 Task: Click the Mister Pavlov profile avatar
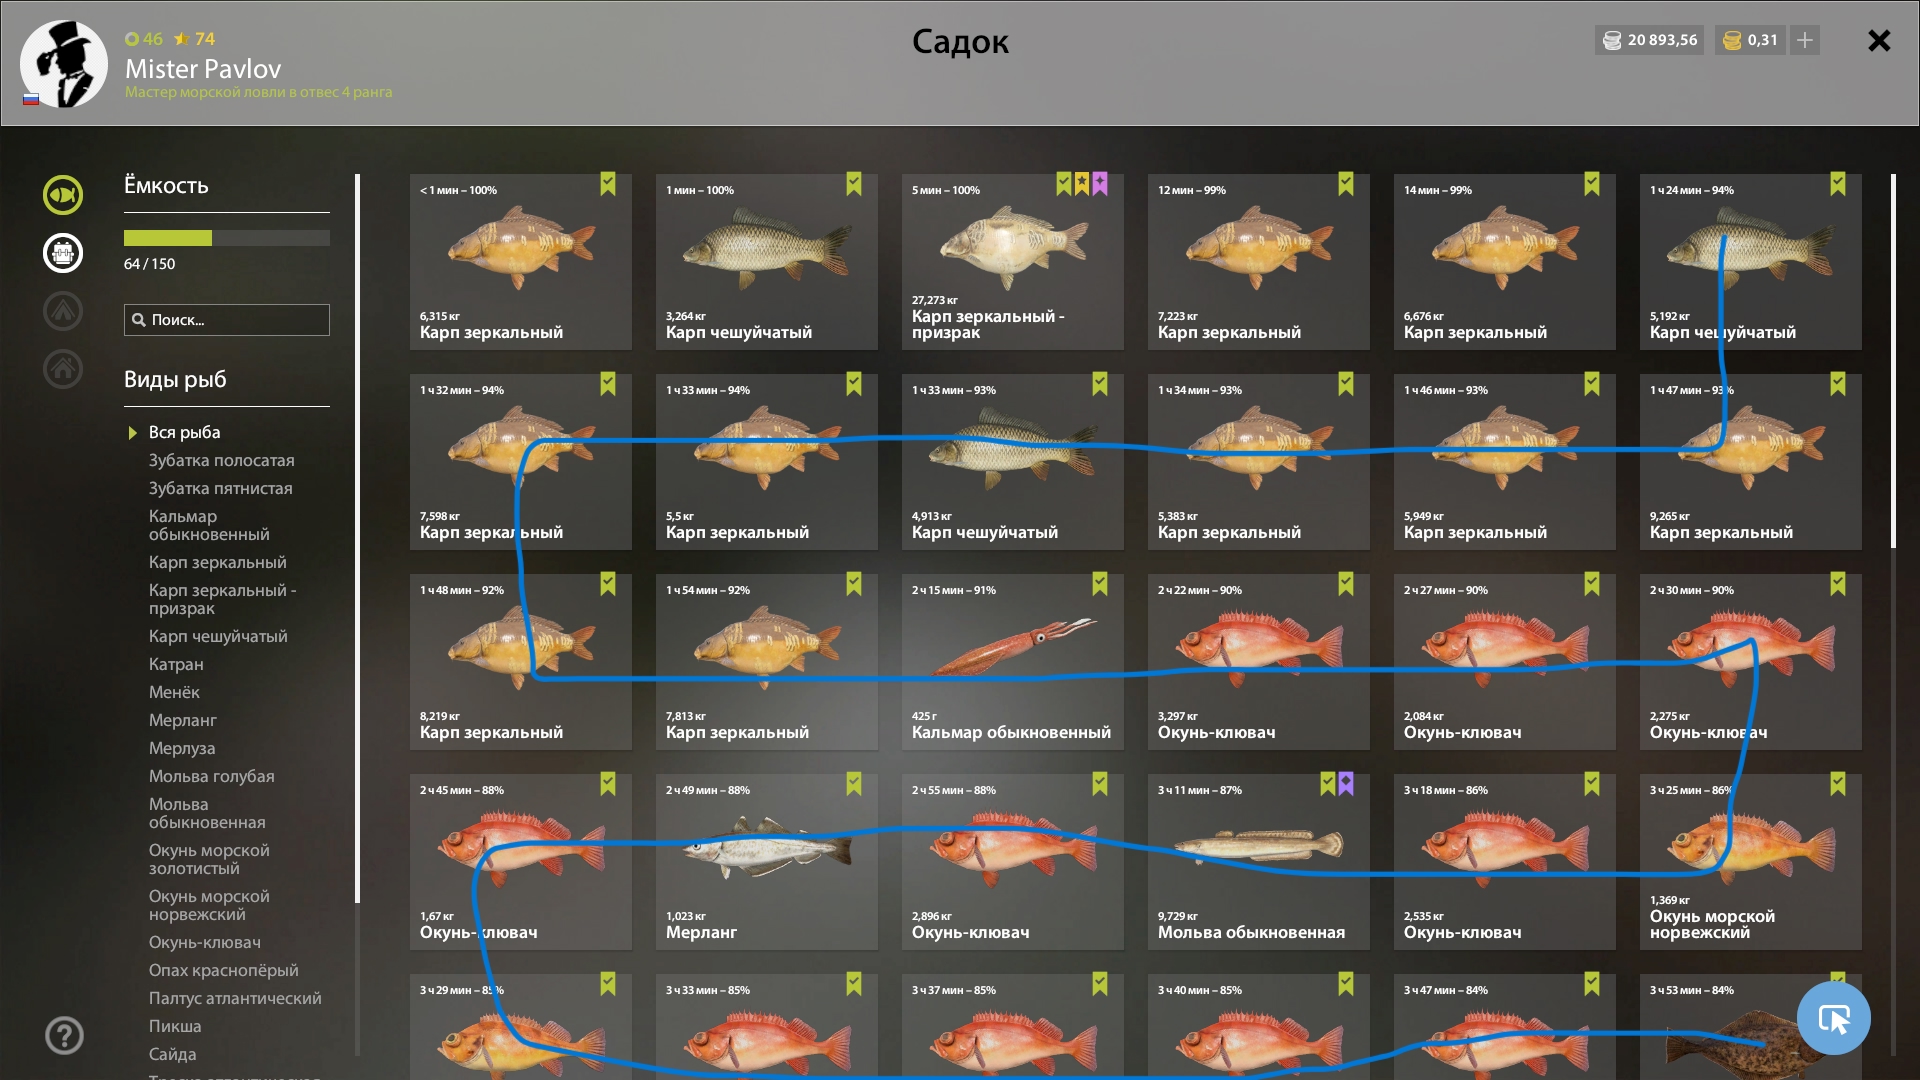click(64, 64)
